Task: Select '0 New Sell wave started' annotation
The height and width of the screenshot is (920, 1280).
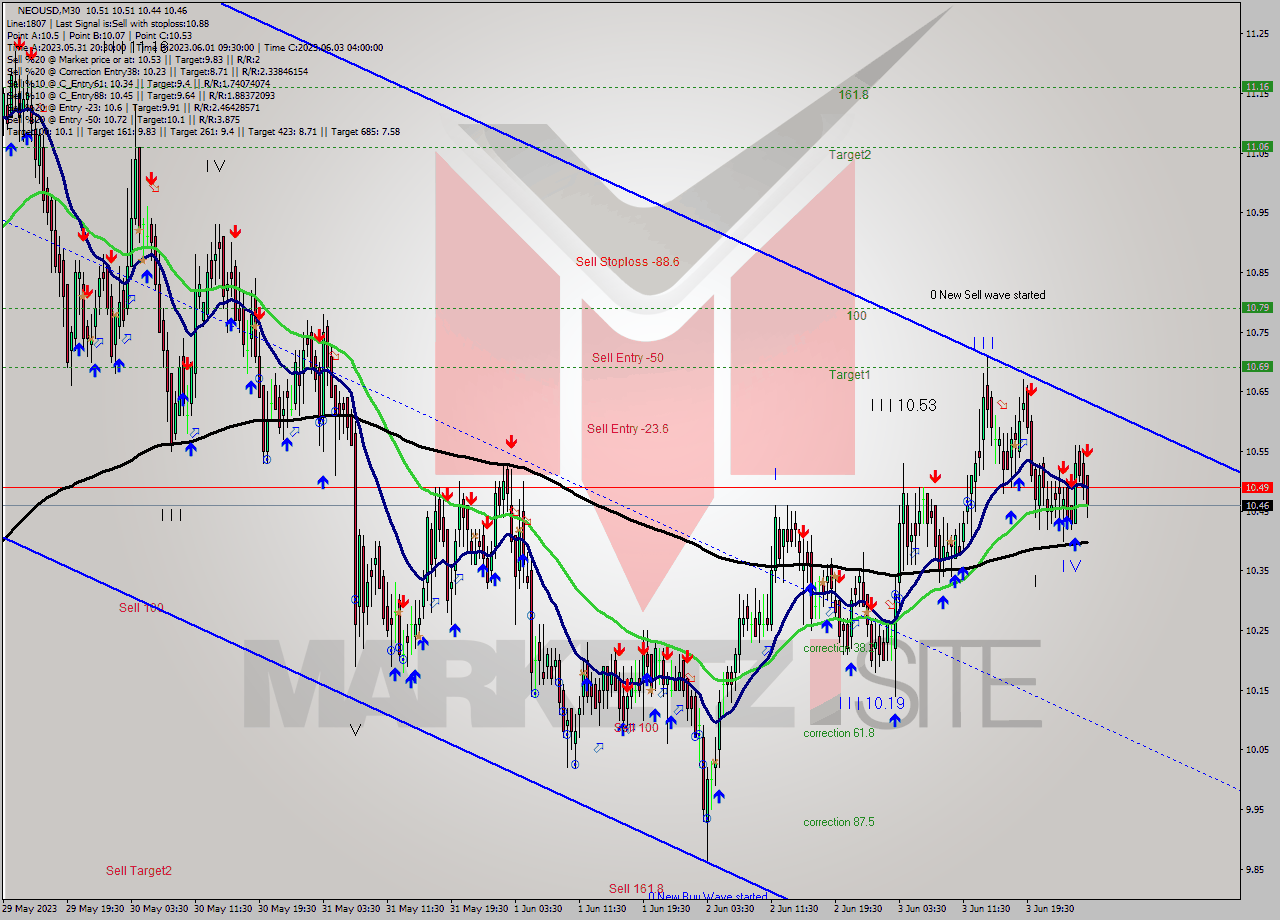Action: pos(988,295)
